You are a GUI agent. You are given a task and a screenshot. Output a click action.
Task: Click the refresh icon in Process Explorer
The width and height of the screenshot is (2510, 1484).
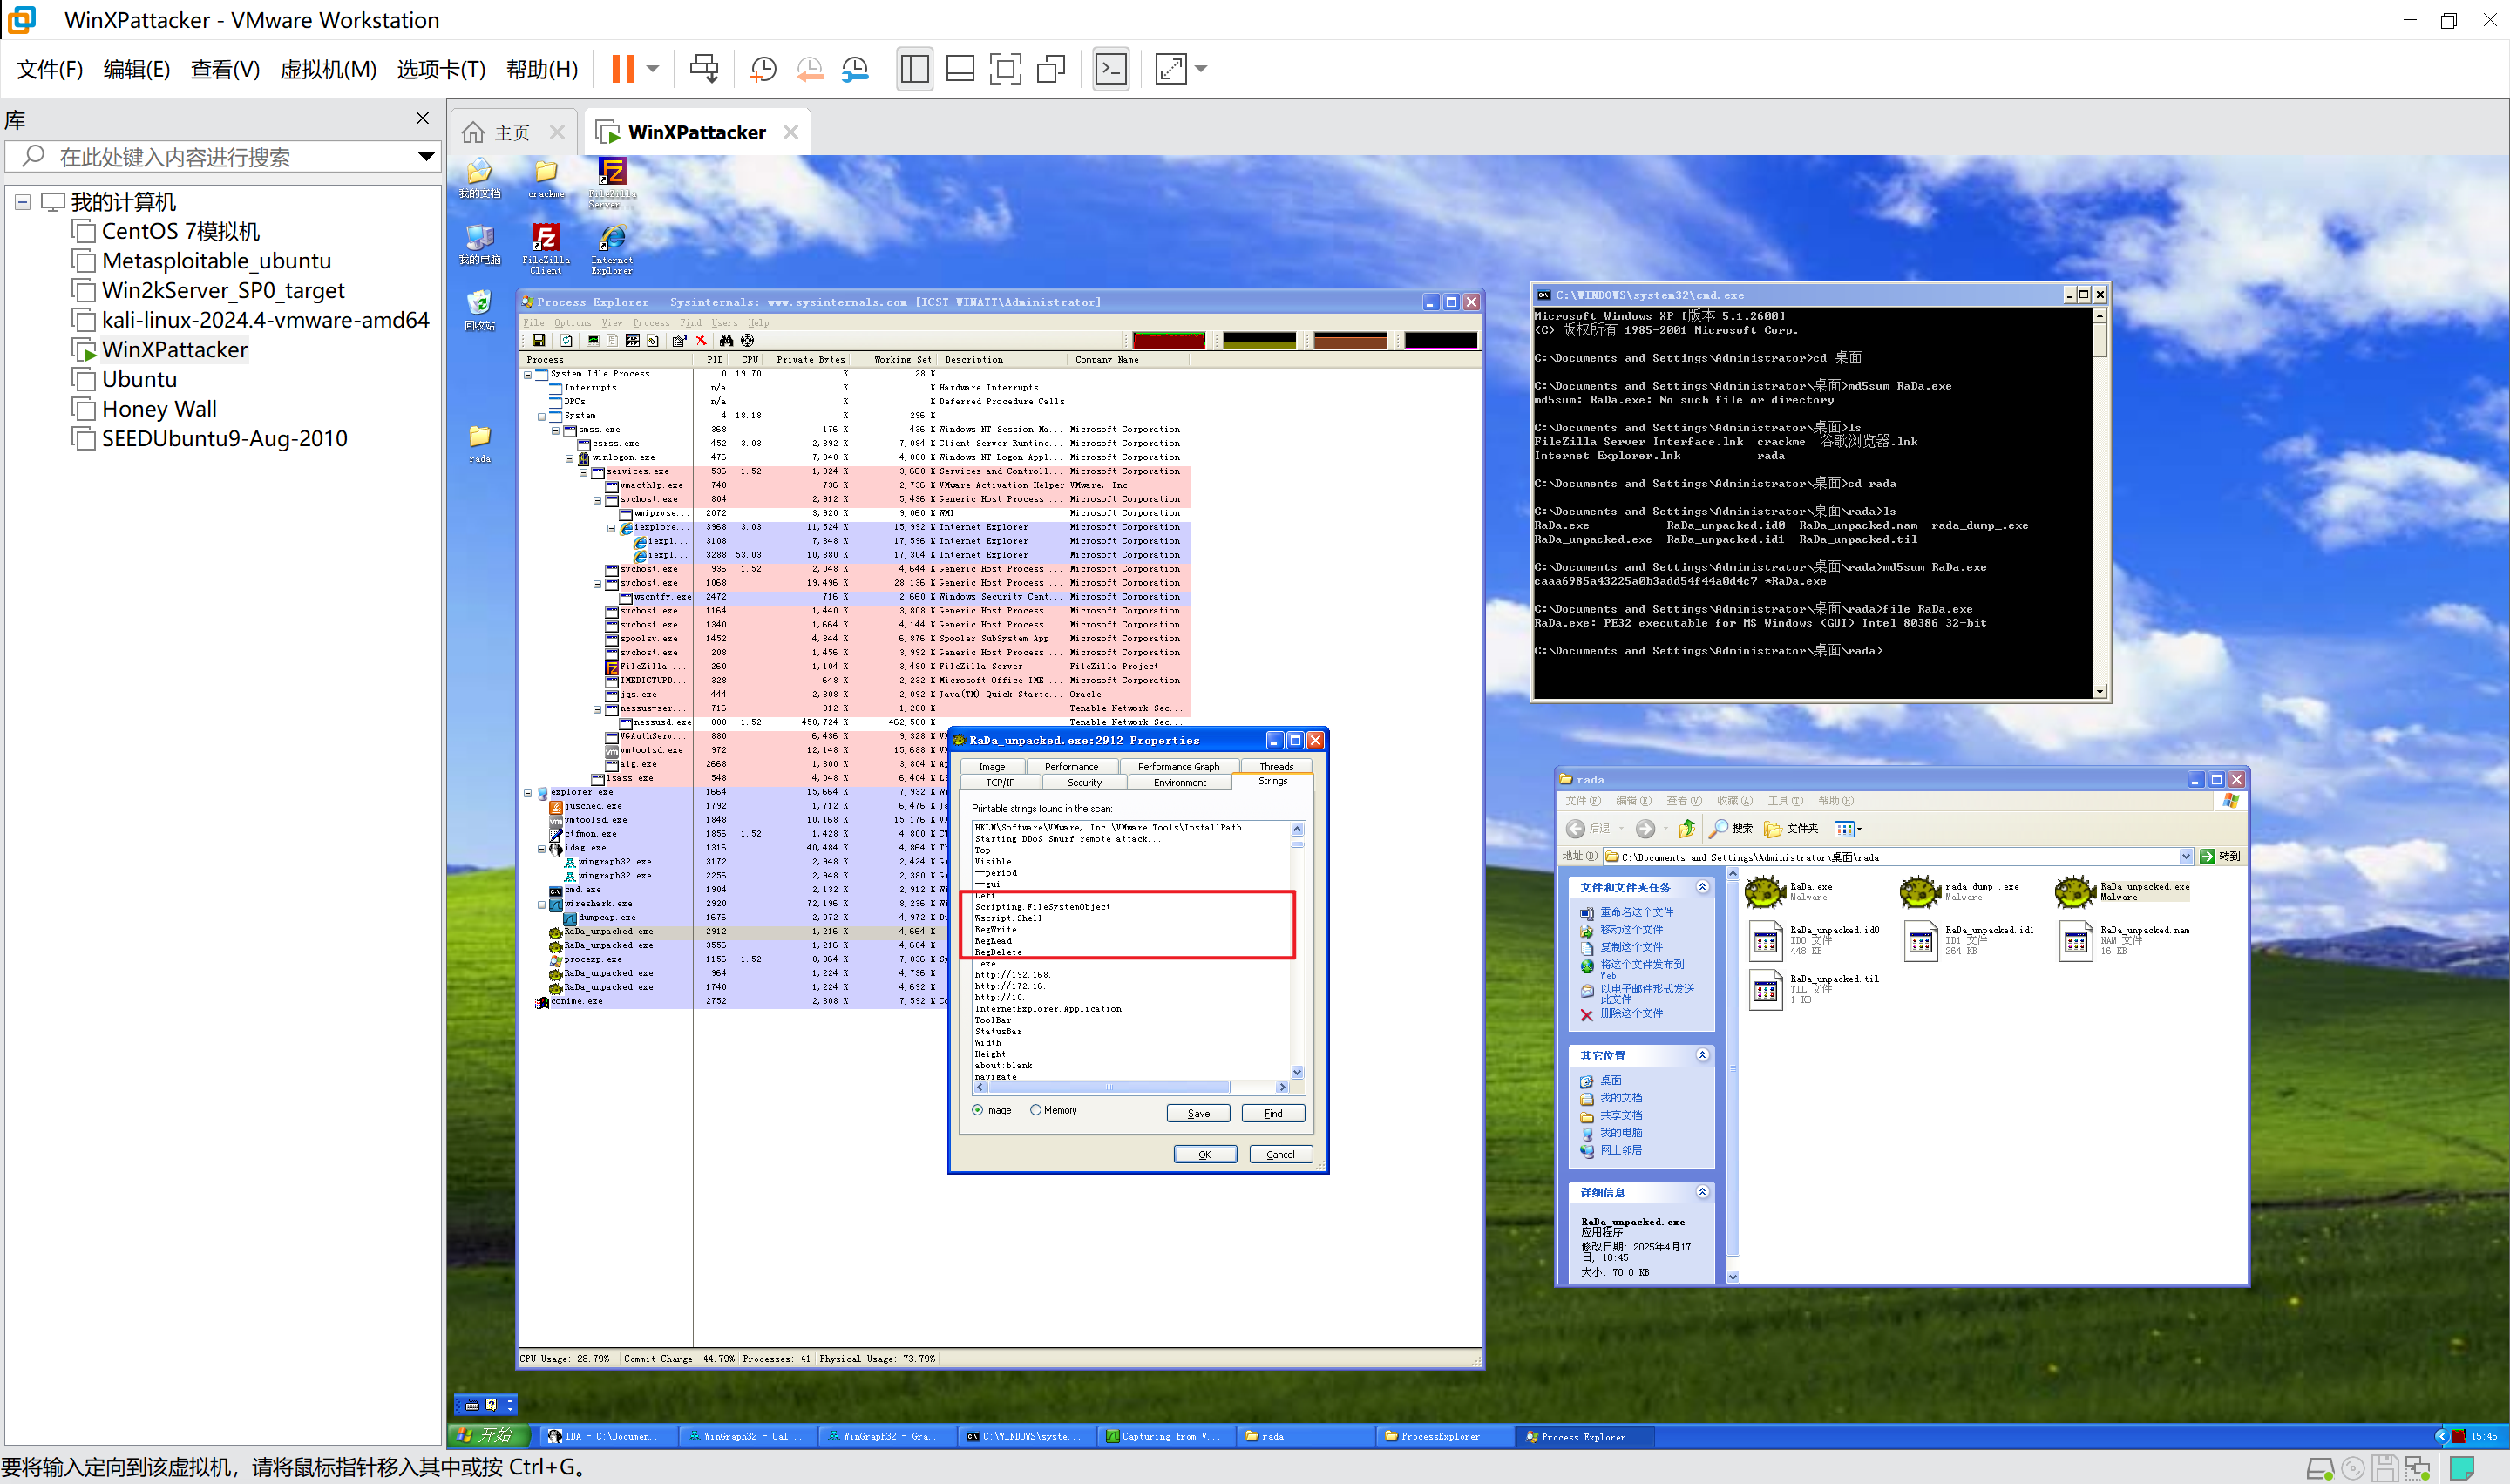click(x=566, y=341)
